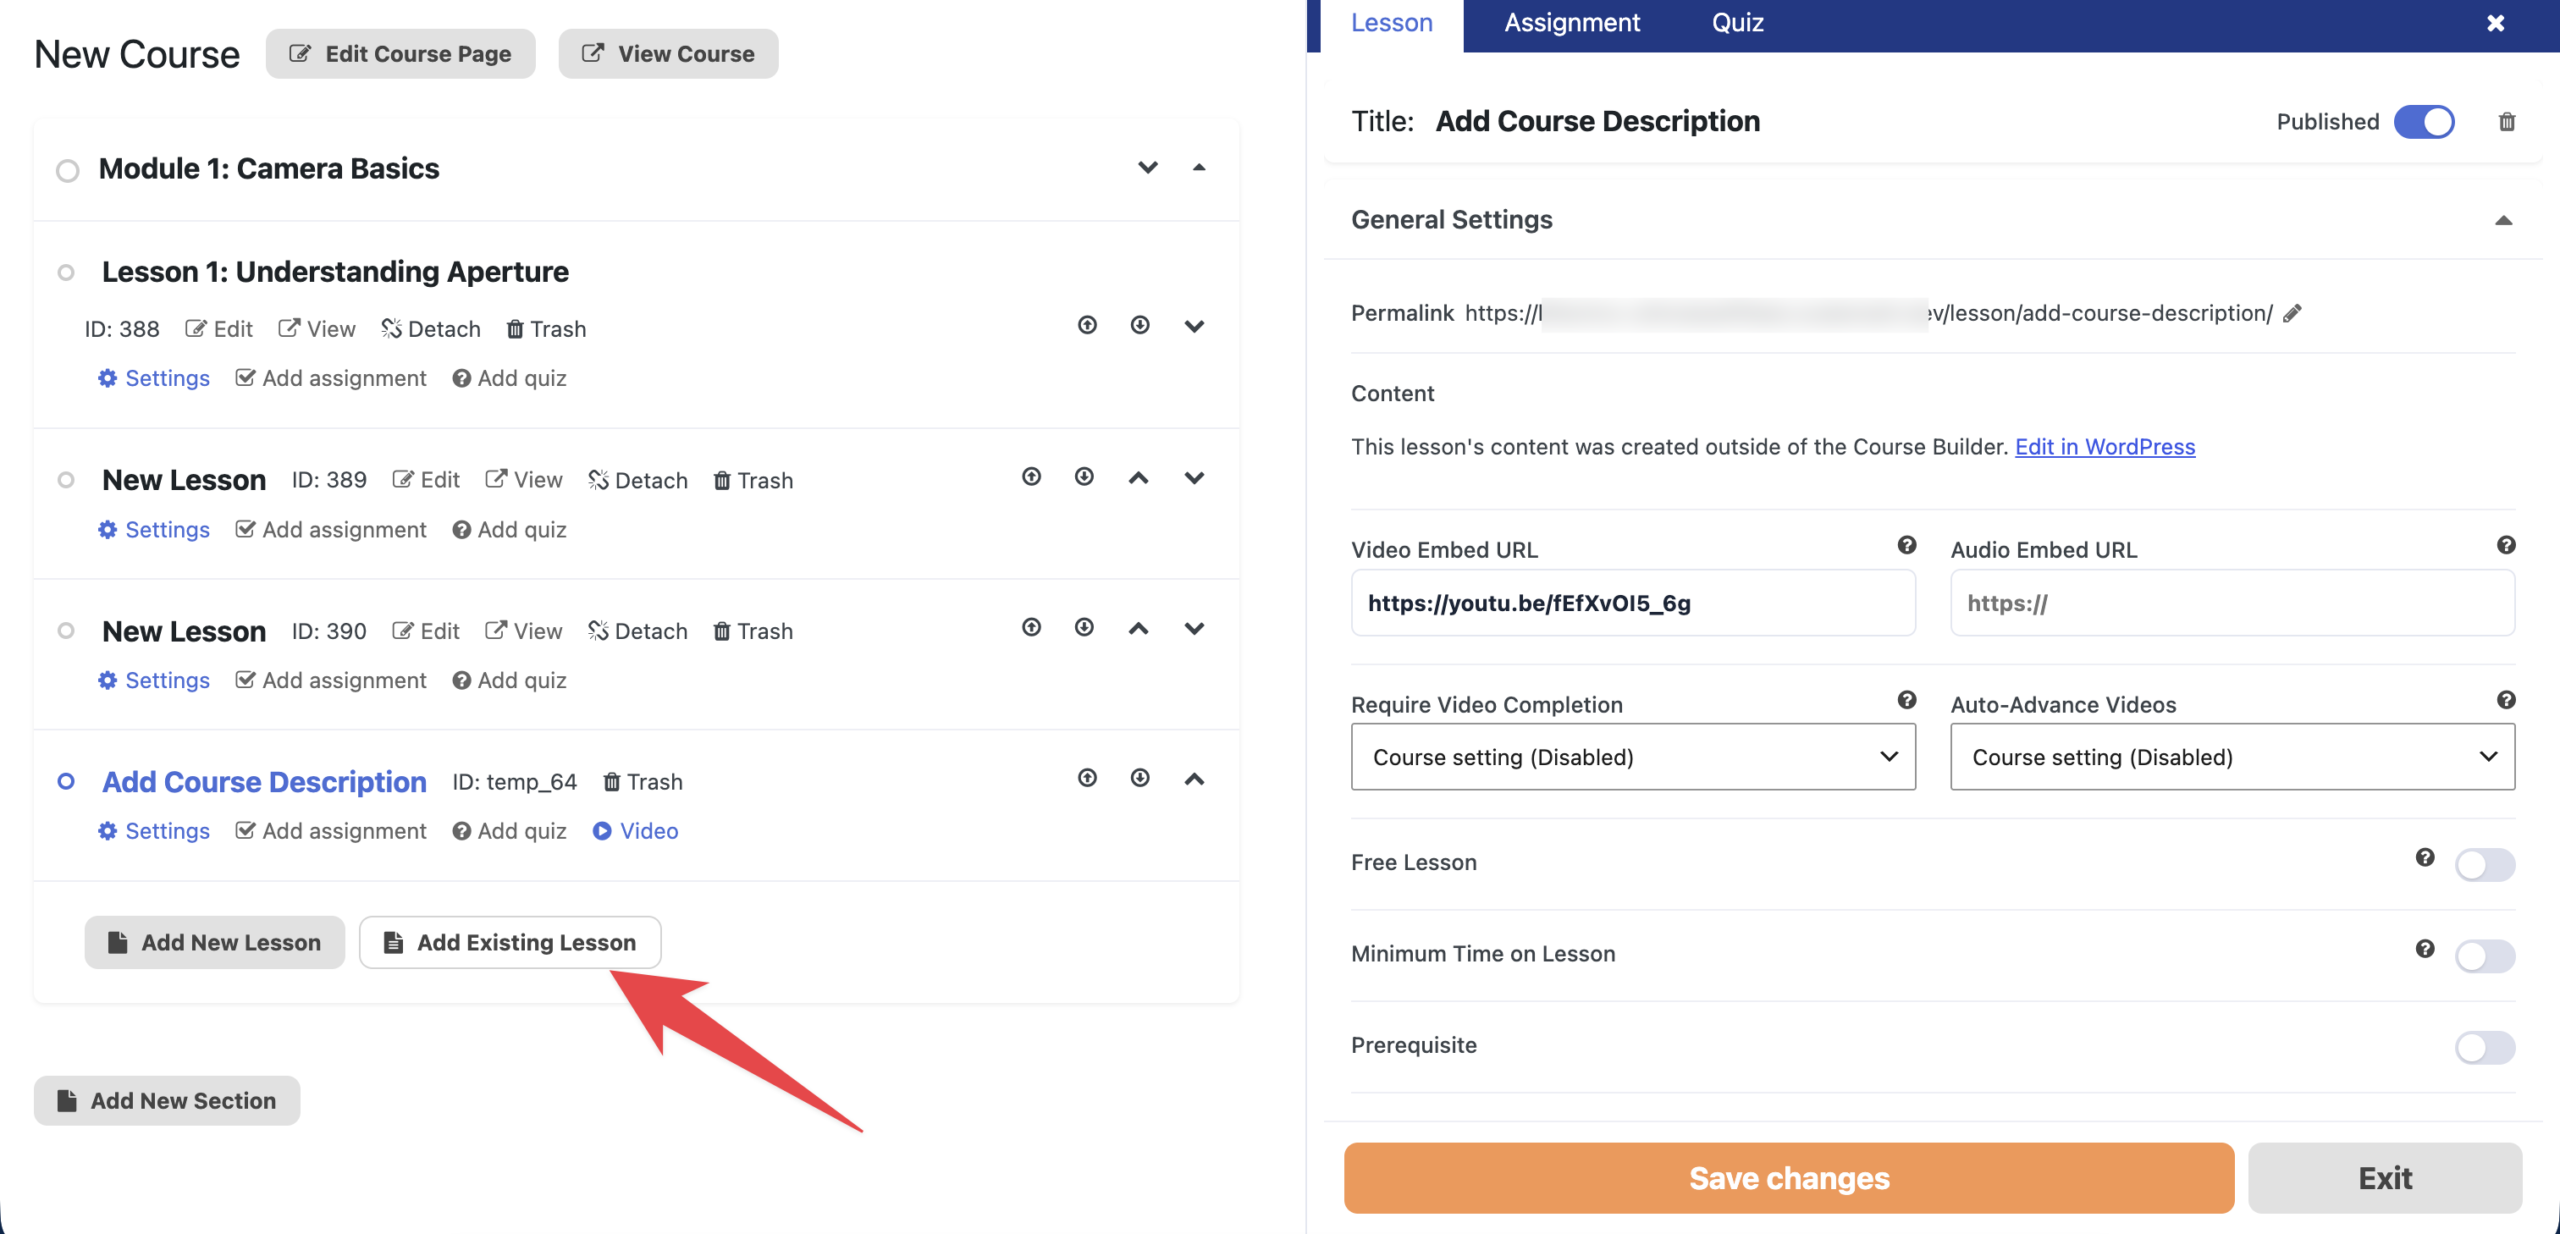View lesson ID 390
The width and height of the screenshot is (2560, 1234).
(x=524, y=631)
